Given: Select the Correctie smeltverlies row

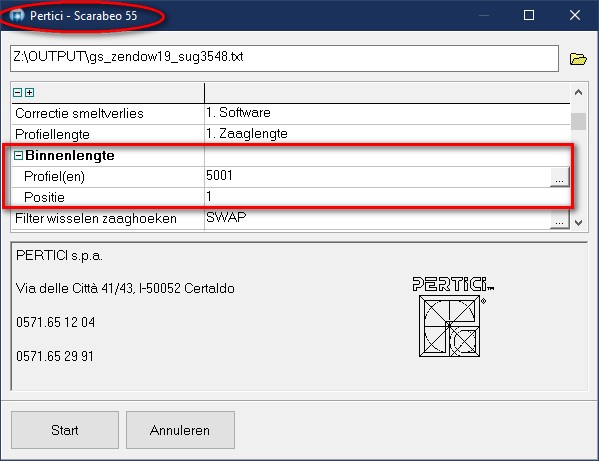Looking at the screenshot, I should click(290, 113).
